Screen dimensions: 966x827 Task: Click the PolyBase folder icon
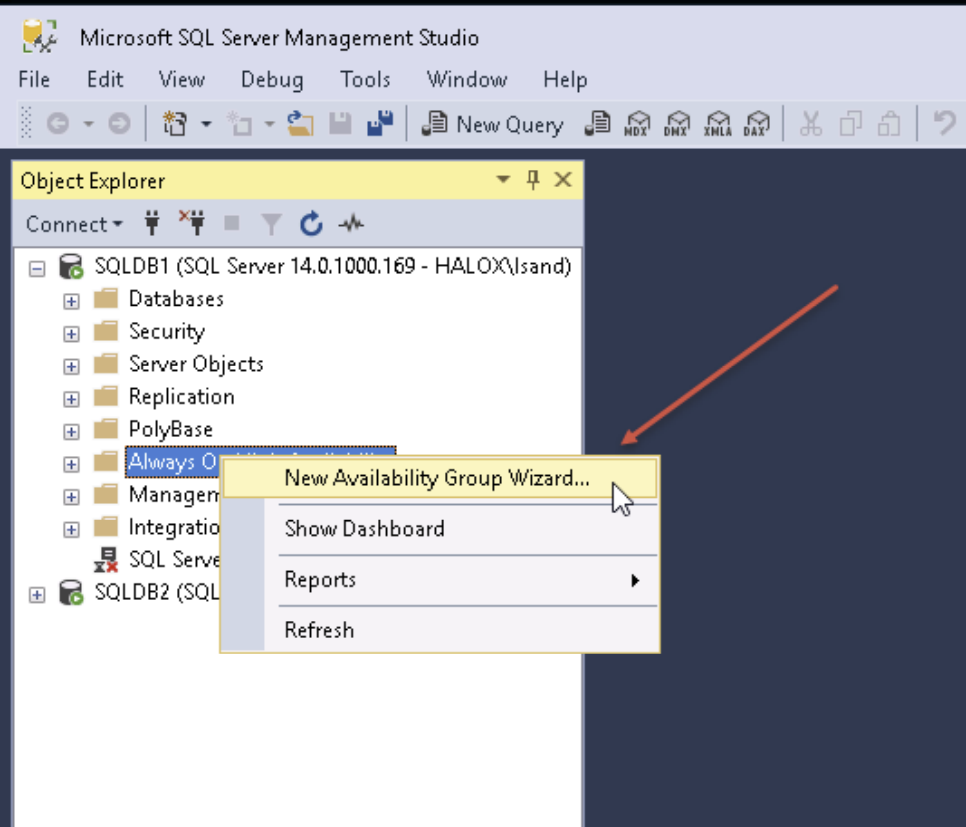106,428
